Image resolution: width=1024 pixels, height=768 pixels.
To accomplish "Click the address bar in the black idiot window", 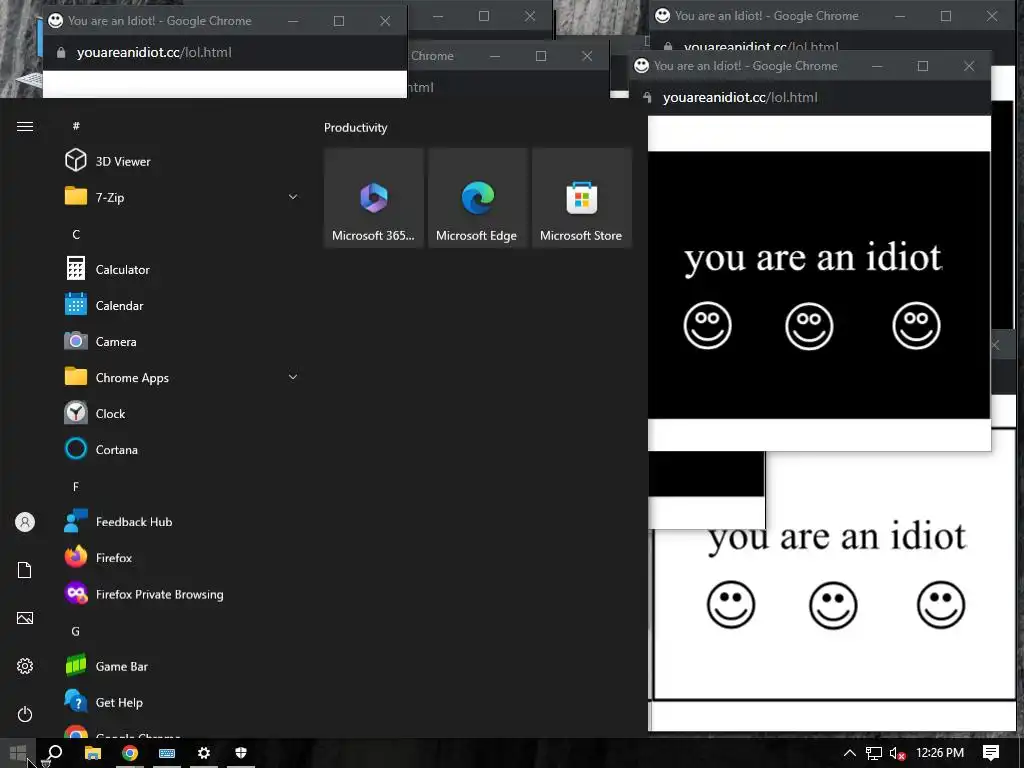I will coord(741,97).
